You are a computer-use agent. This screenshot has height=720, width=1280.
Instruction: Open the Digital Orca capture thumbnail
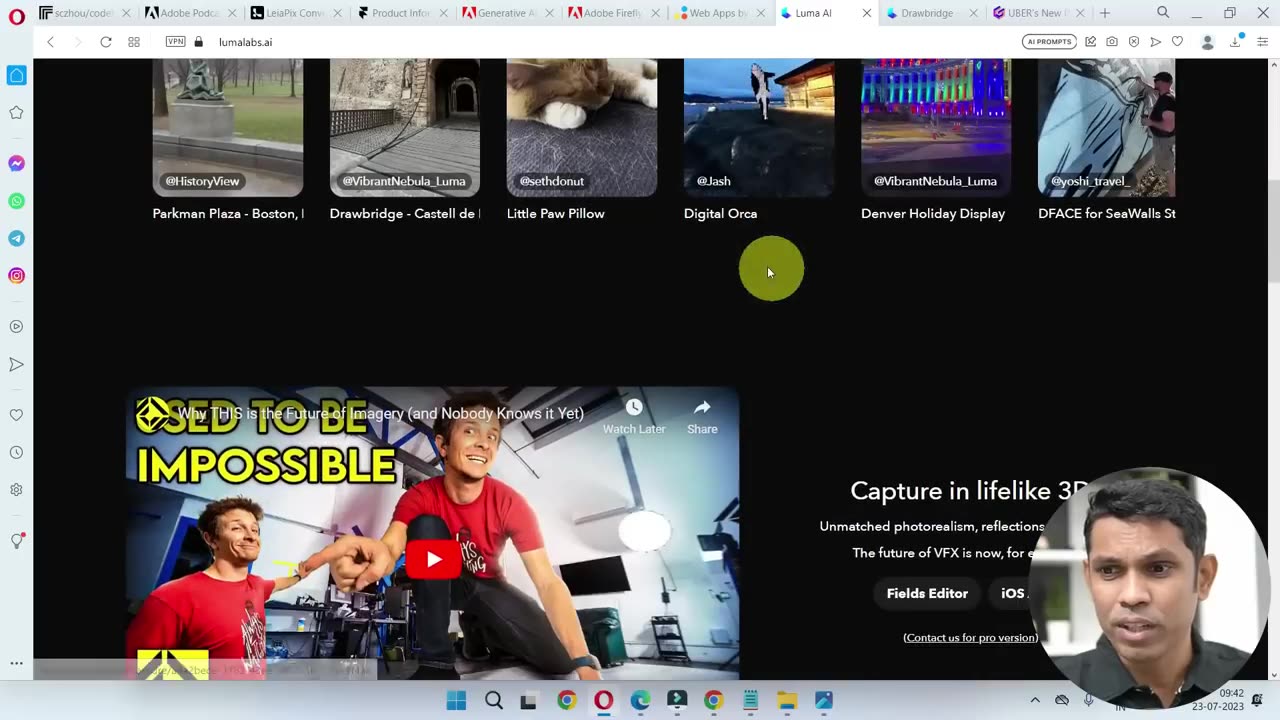point(759,127)
